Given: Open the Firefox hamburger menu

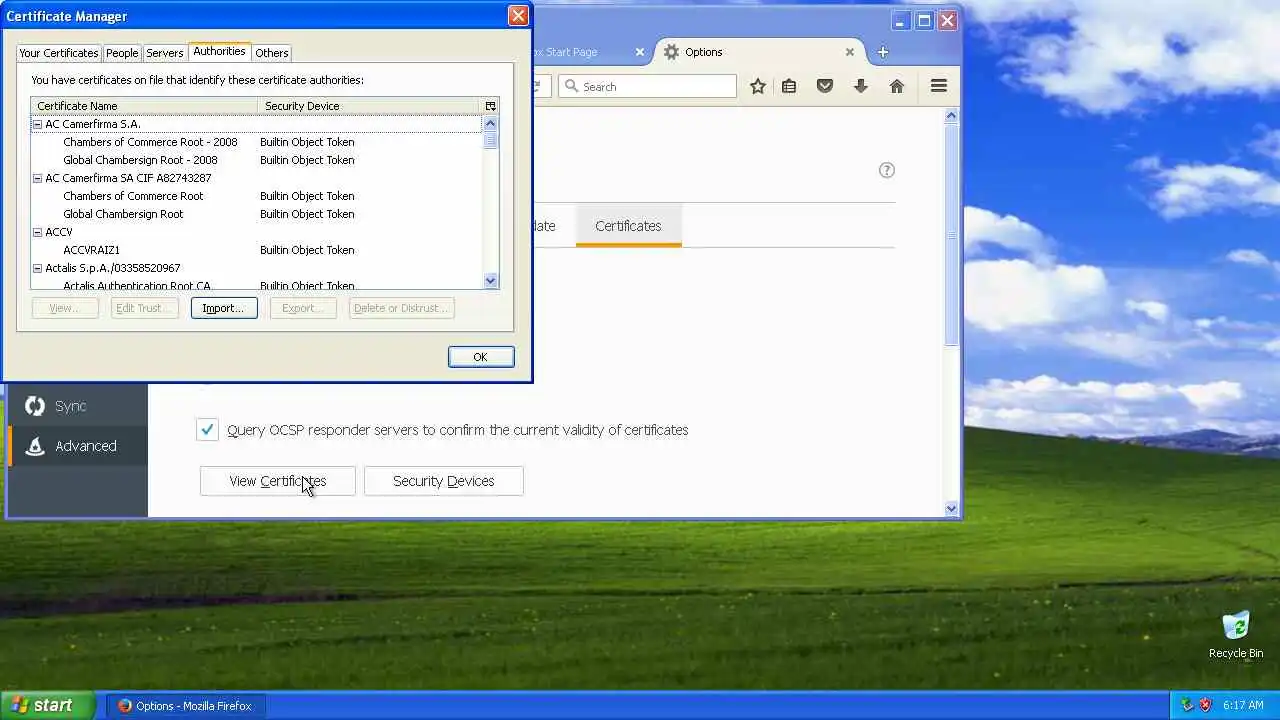Looking at the screenshot, I should (x=939, y=86).
